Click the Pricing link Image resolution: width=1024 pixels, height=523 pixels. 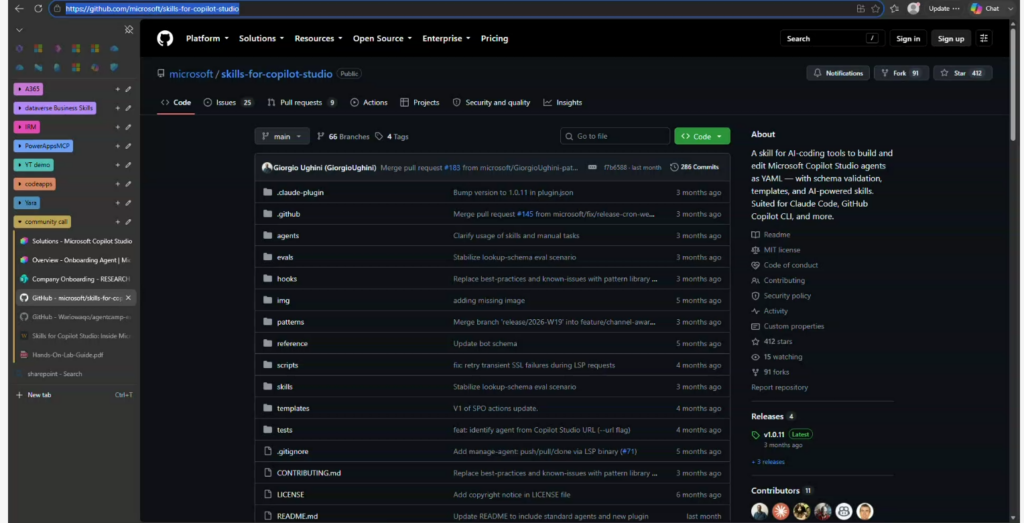coord(494,39)
